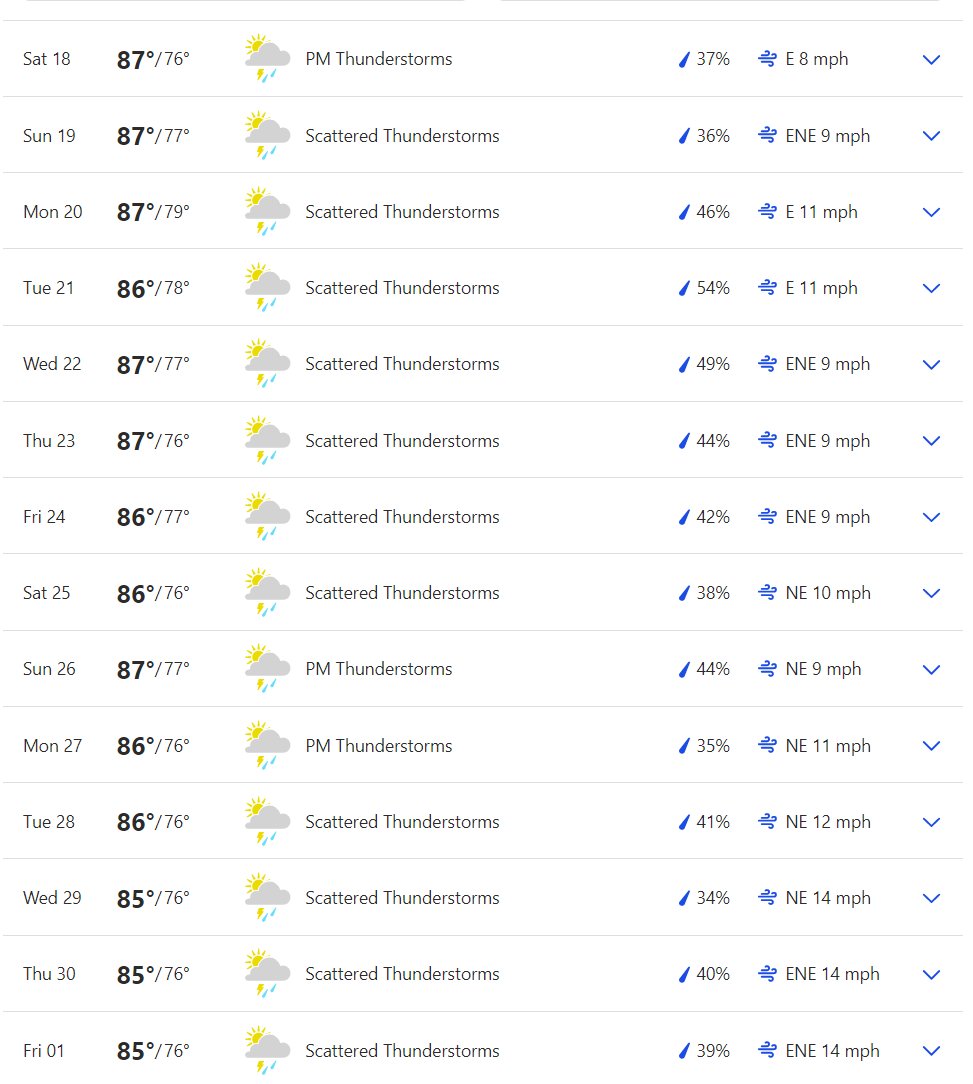Click the wind icon for NE 12 mph on Tue 28
Screen dimensions: 973x1084
tap(767, 821)
